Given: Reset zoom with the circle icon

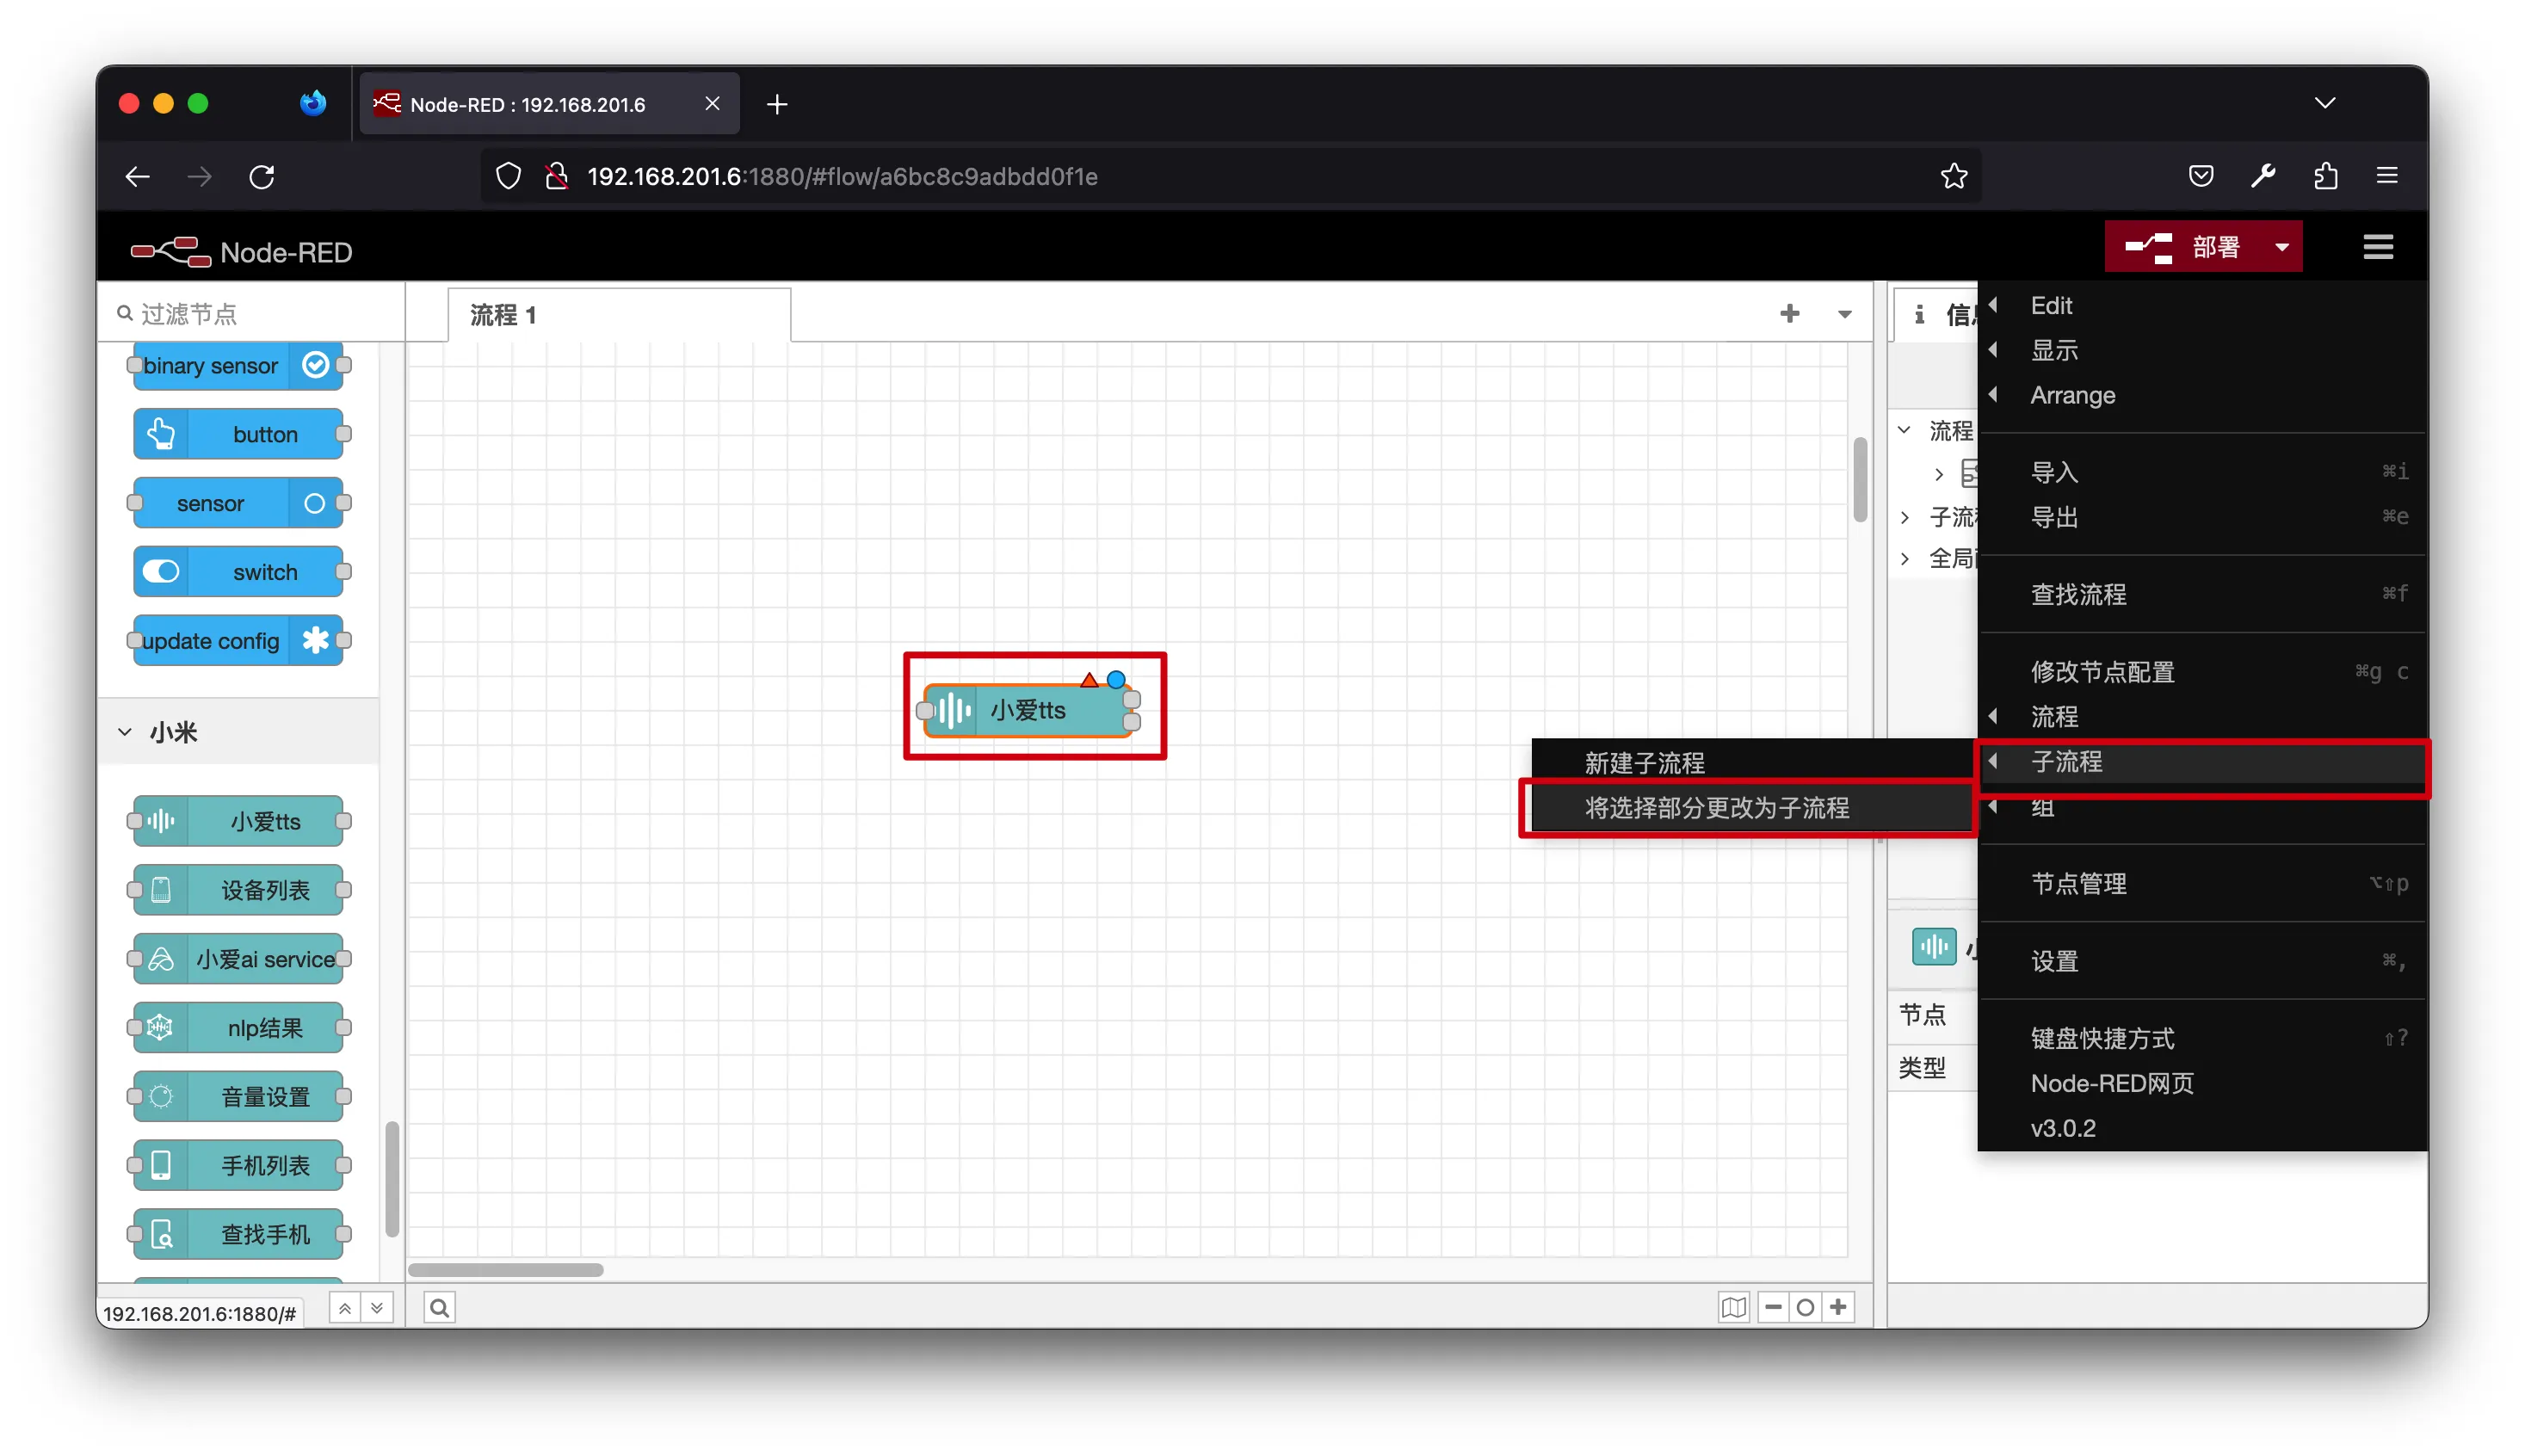Looking at the screenshot, I should click(1805, 1307).
